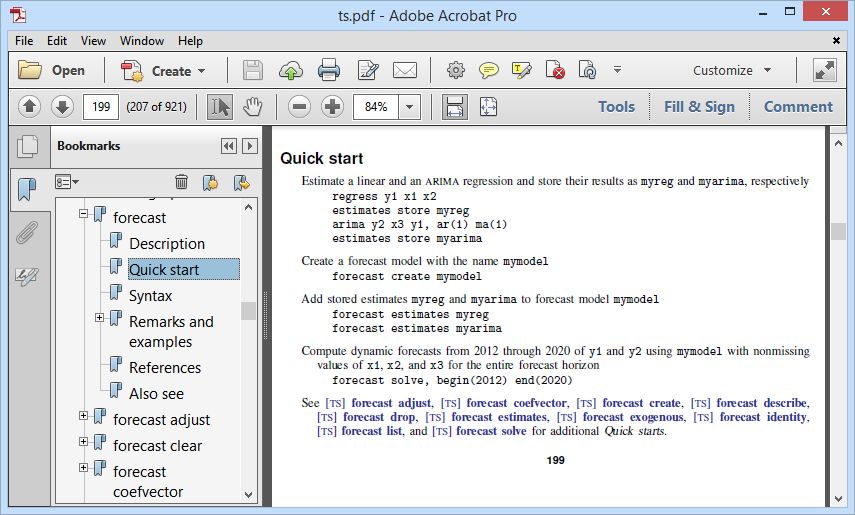This screenshot has height=515, width=855.
Task: Go to previous page arrow
Action: [29, 106]
